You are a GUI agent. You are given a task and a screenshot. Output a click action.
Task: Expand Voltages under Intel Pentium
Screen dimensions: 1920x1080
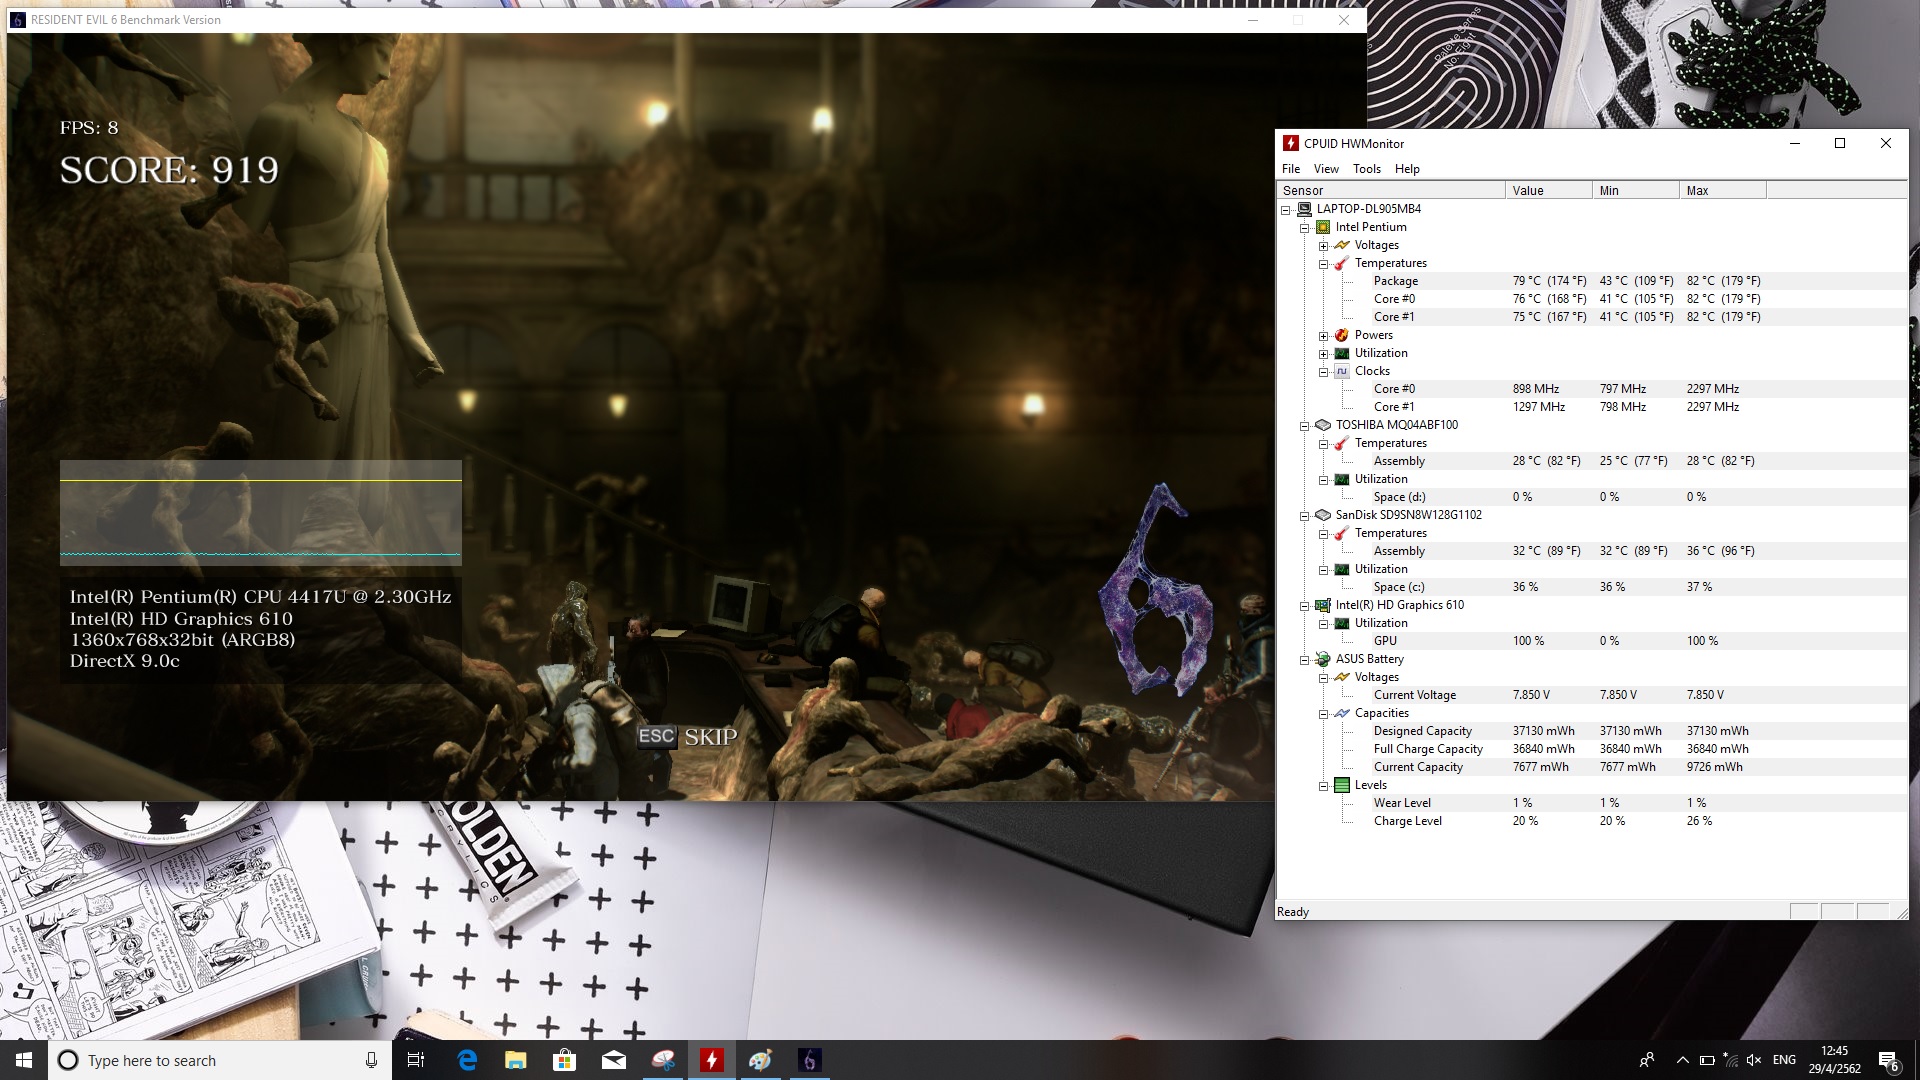[x=1324, y=246]
